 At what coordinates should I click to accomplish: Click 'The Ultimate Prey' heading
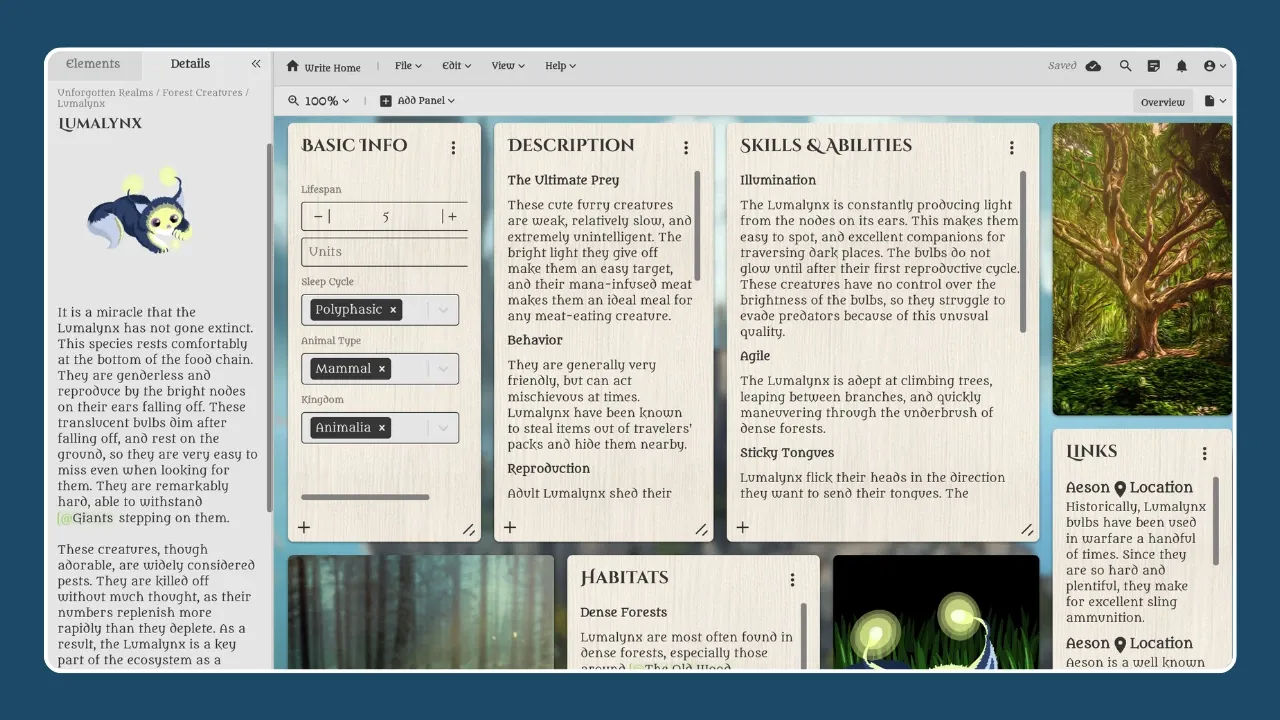click(563, 180)
